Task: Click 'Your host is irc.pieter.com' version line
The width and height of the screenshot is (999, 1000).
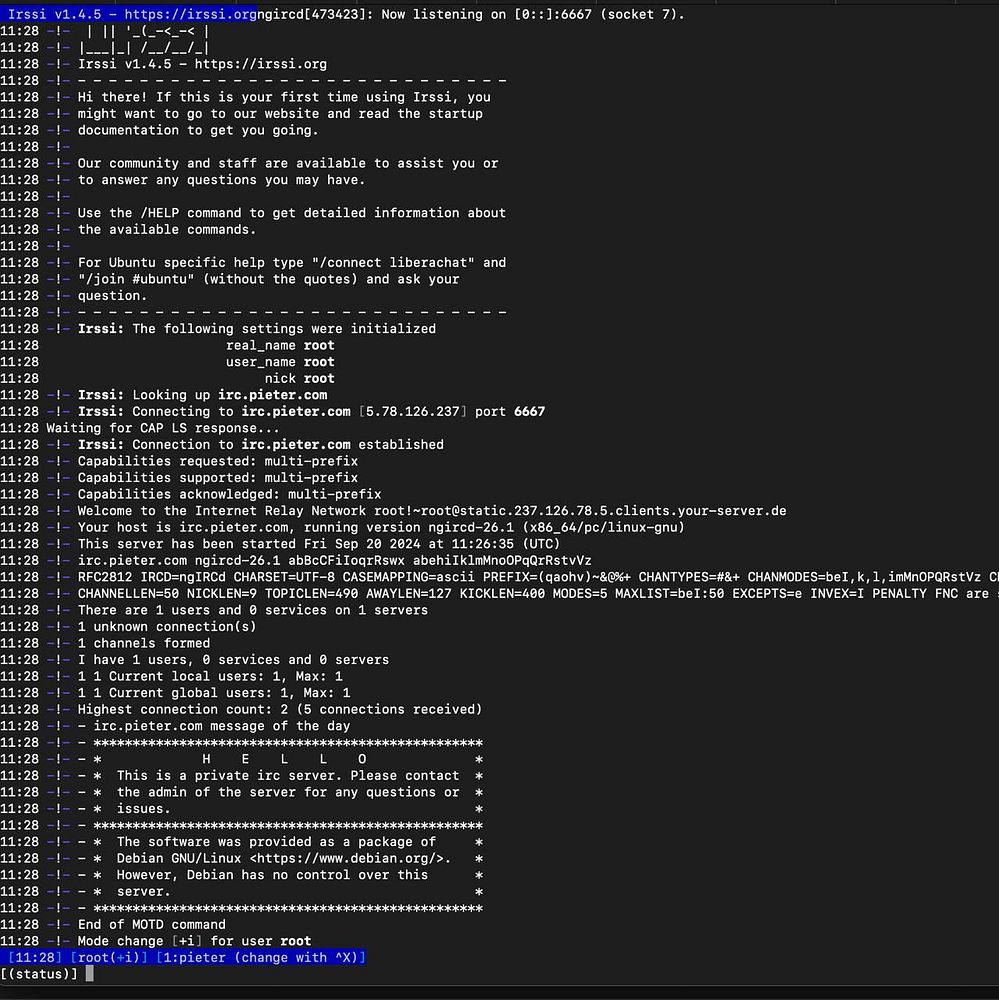Action: [x=381, y=528]
